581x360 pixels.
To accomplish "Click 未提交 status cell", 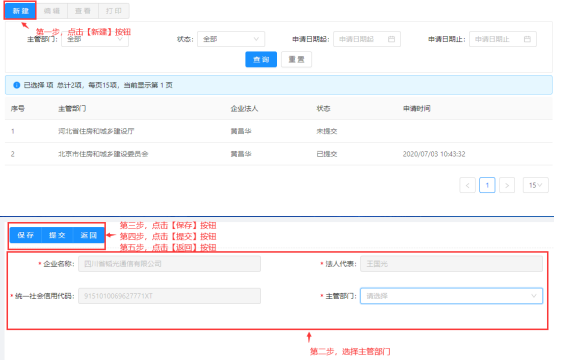I will pos(326,131).
